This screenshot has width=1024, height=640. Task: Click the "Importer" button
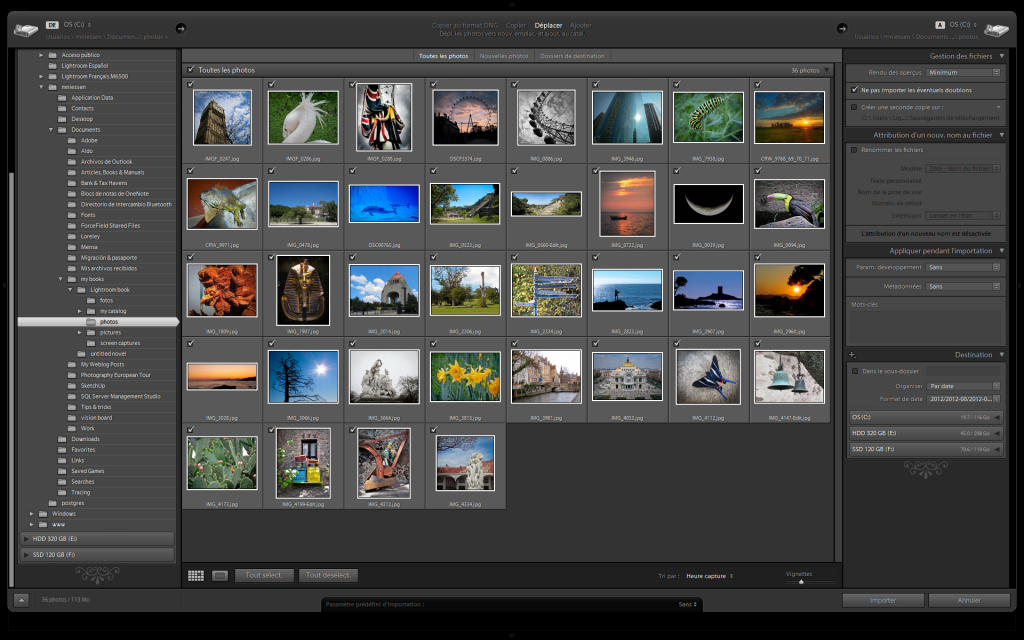883,601
